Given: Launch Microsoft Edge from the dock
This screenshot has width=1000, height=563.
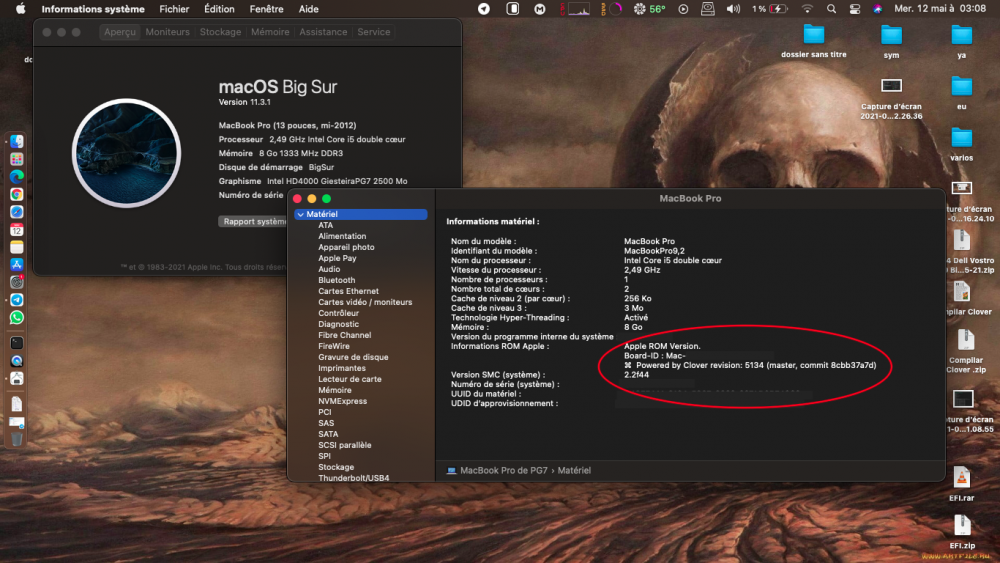Looking at the screenshot, I should (17, 177).
